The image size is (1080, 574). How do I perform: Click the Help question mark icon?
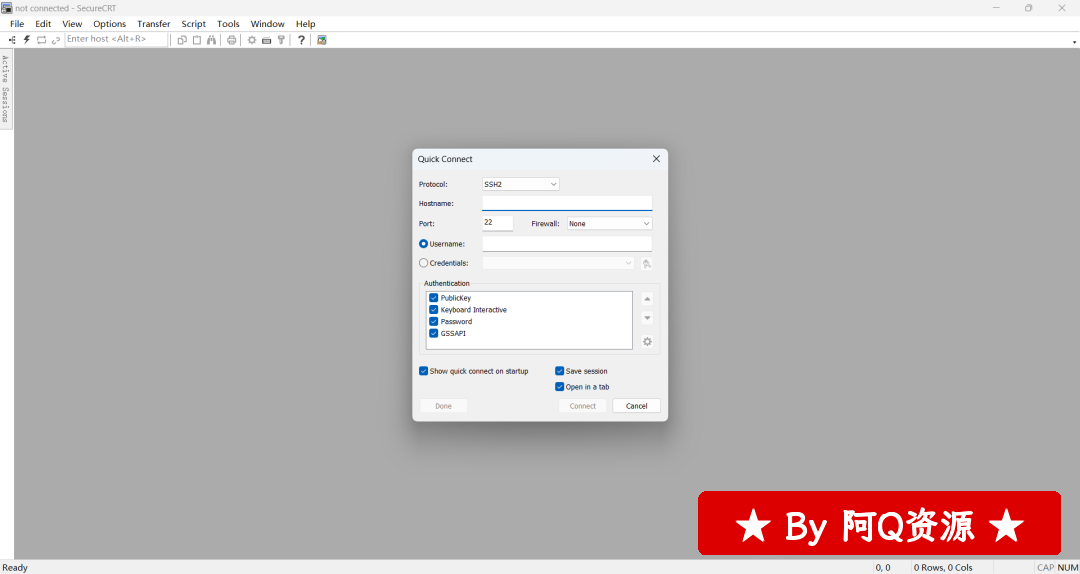301,40
